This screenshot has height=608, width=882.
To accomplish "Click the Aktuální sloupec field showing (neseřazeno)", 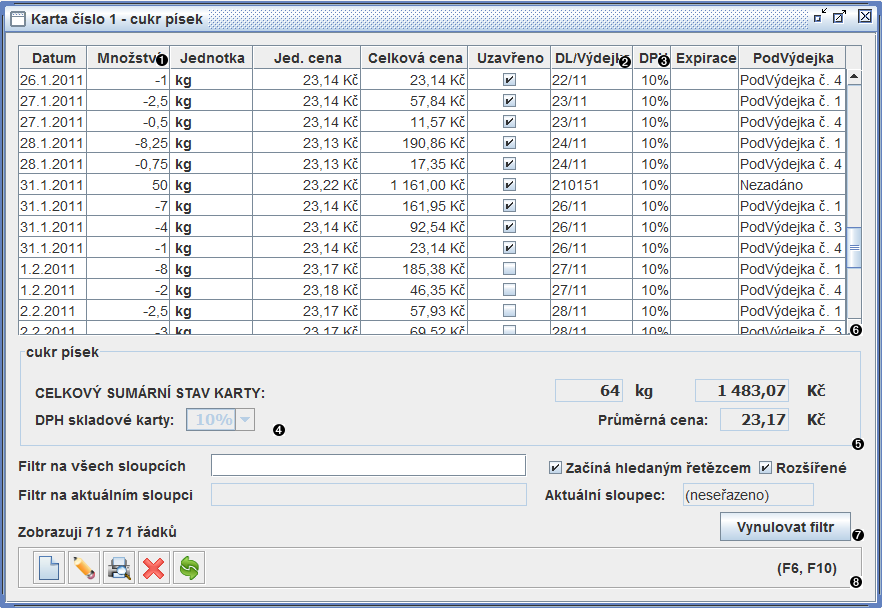I will 747,495.
